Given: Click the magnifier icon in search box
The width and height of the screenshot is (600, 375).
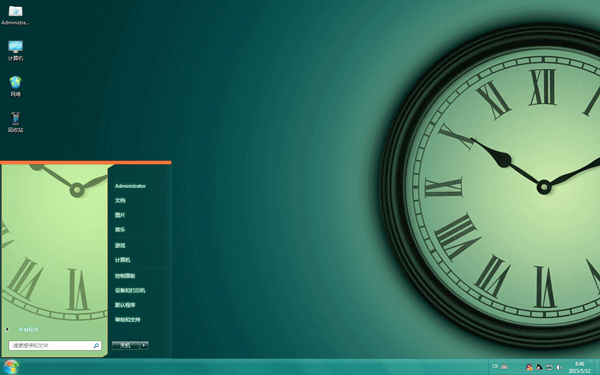Looking at the screenshot, I should pyautogui.click(x=96, y=346).
